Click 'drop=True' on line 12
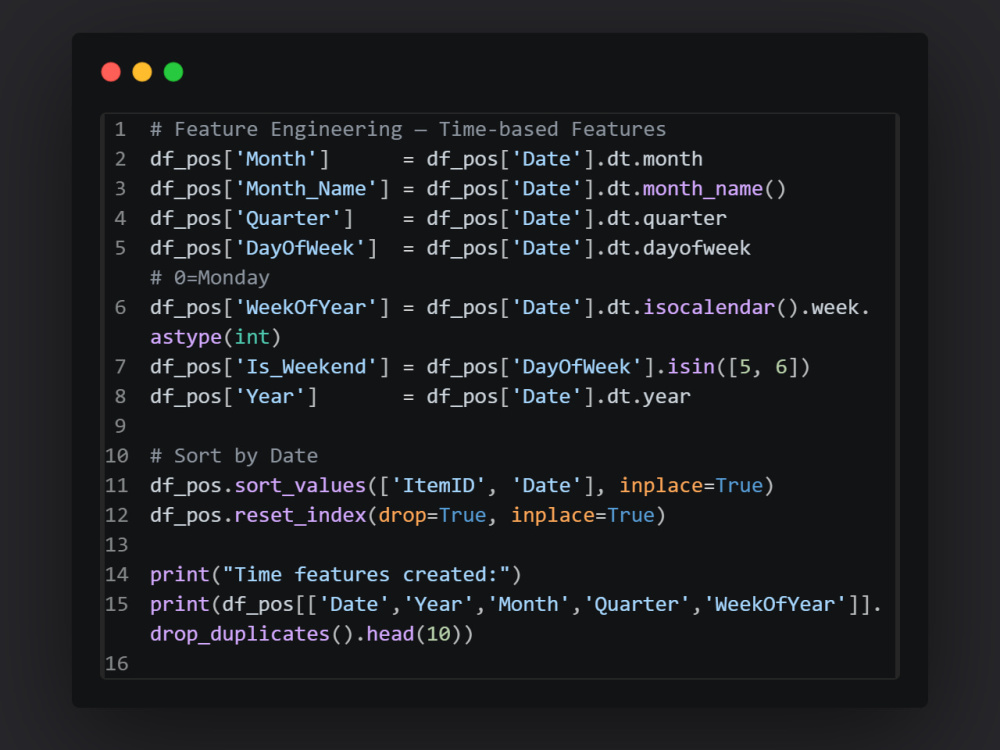Viewport: 1000px width, 750px height. click(x=432, y=515)
